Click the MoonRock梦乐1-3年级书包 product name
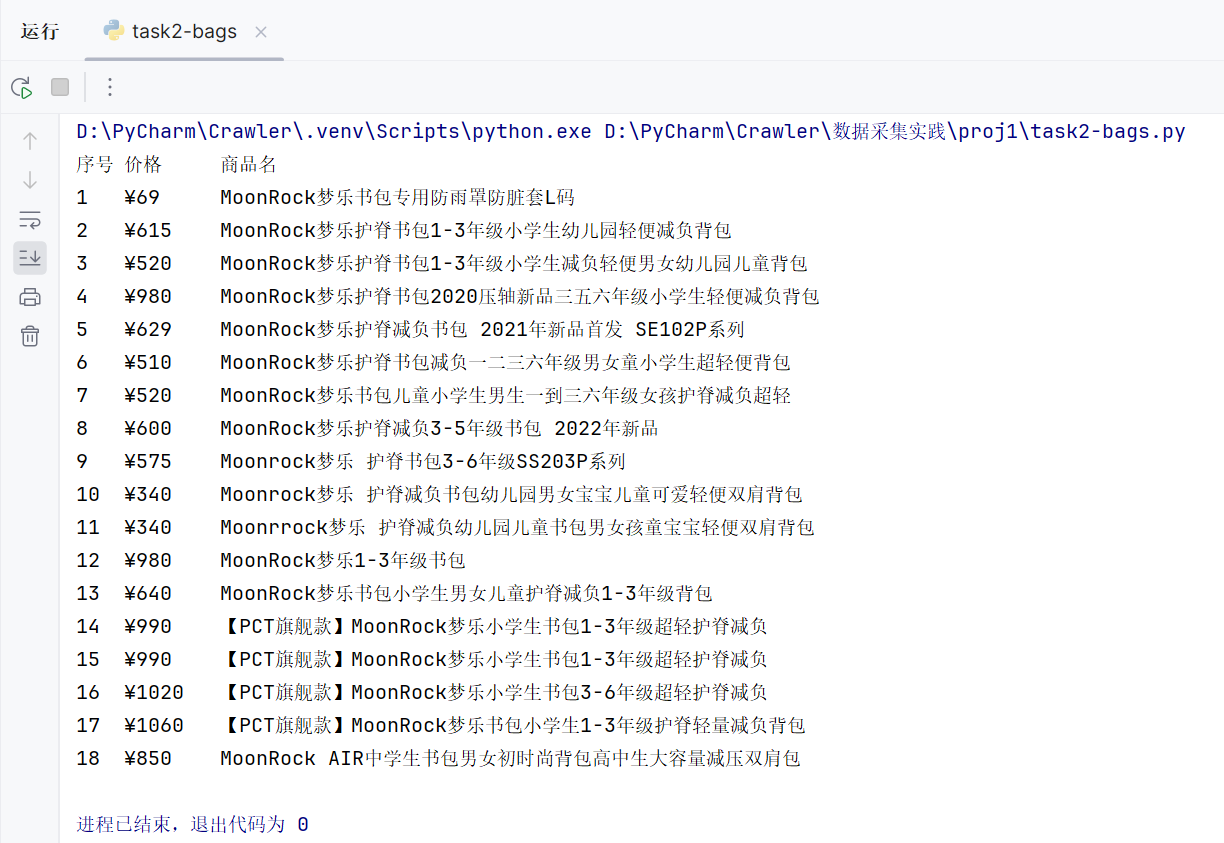This screenshot has height=843, width=1224. click(x=343, y=560)
